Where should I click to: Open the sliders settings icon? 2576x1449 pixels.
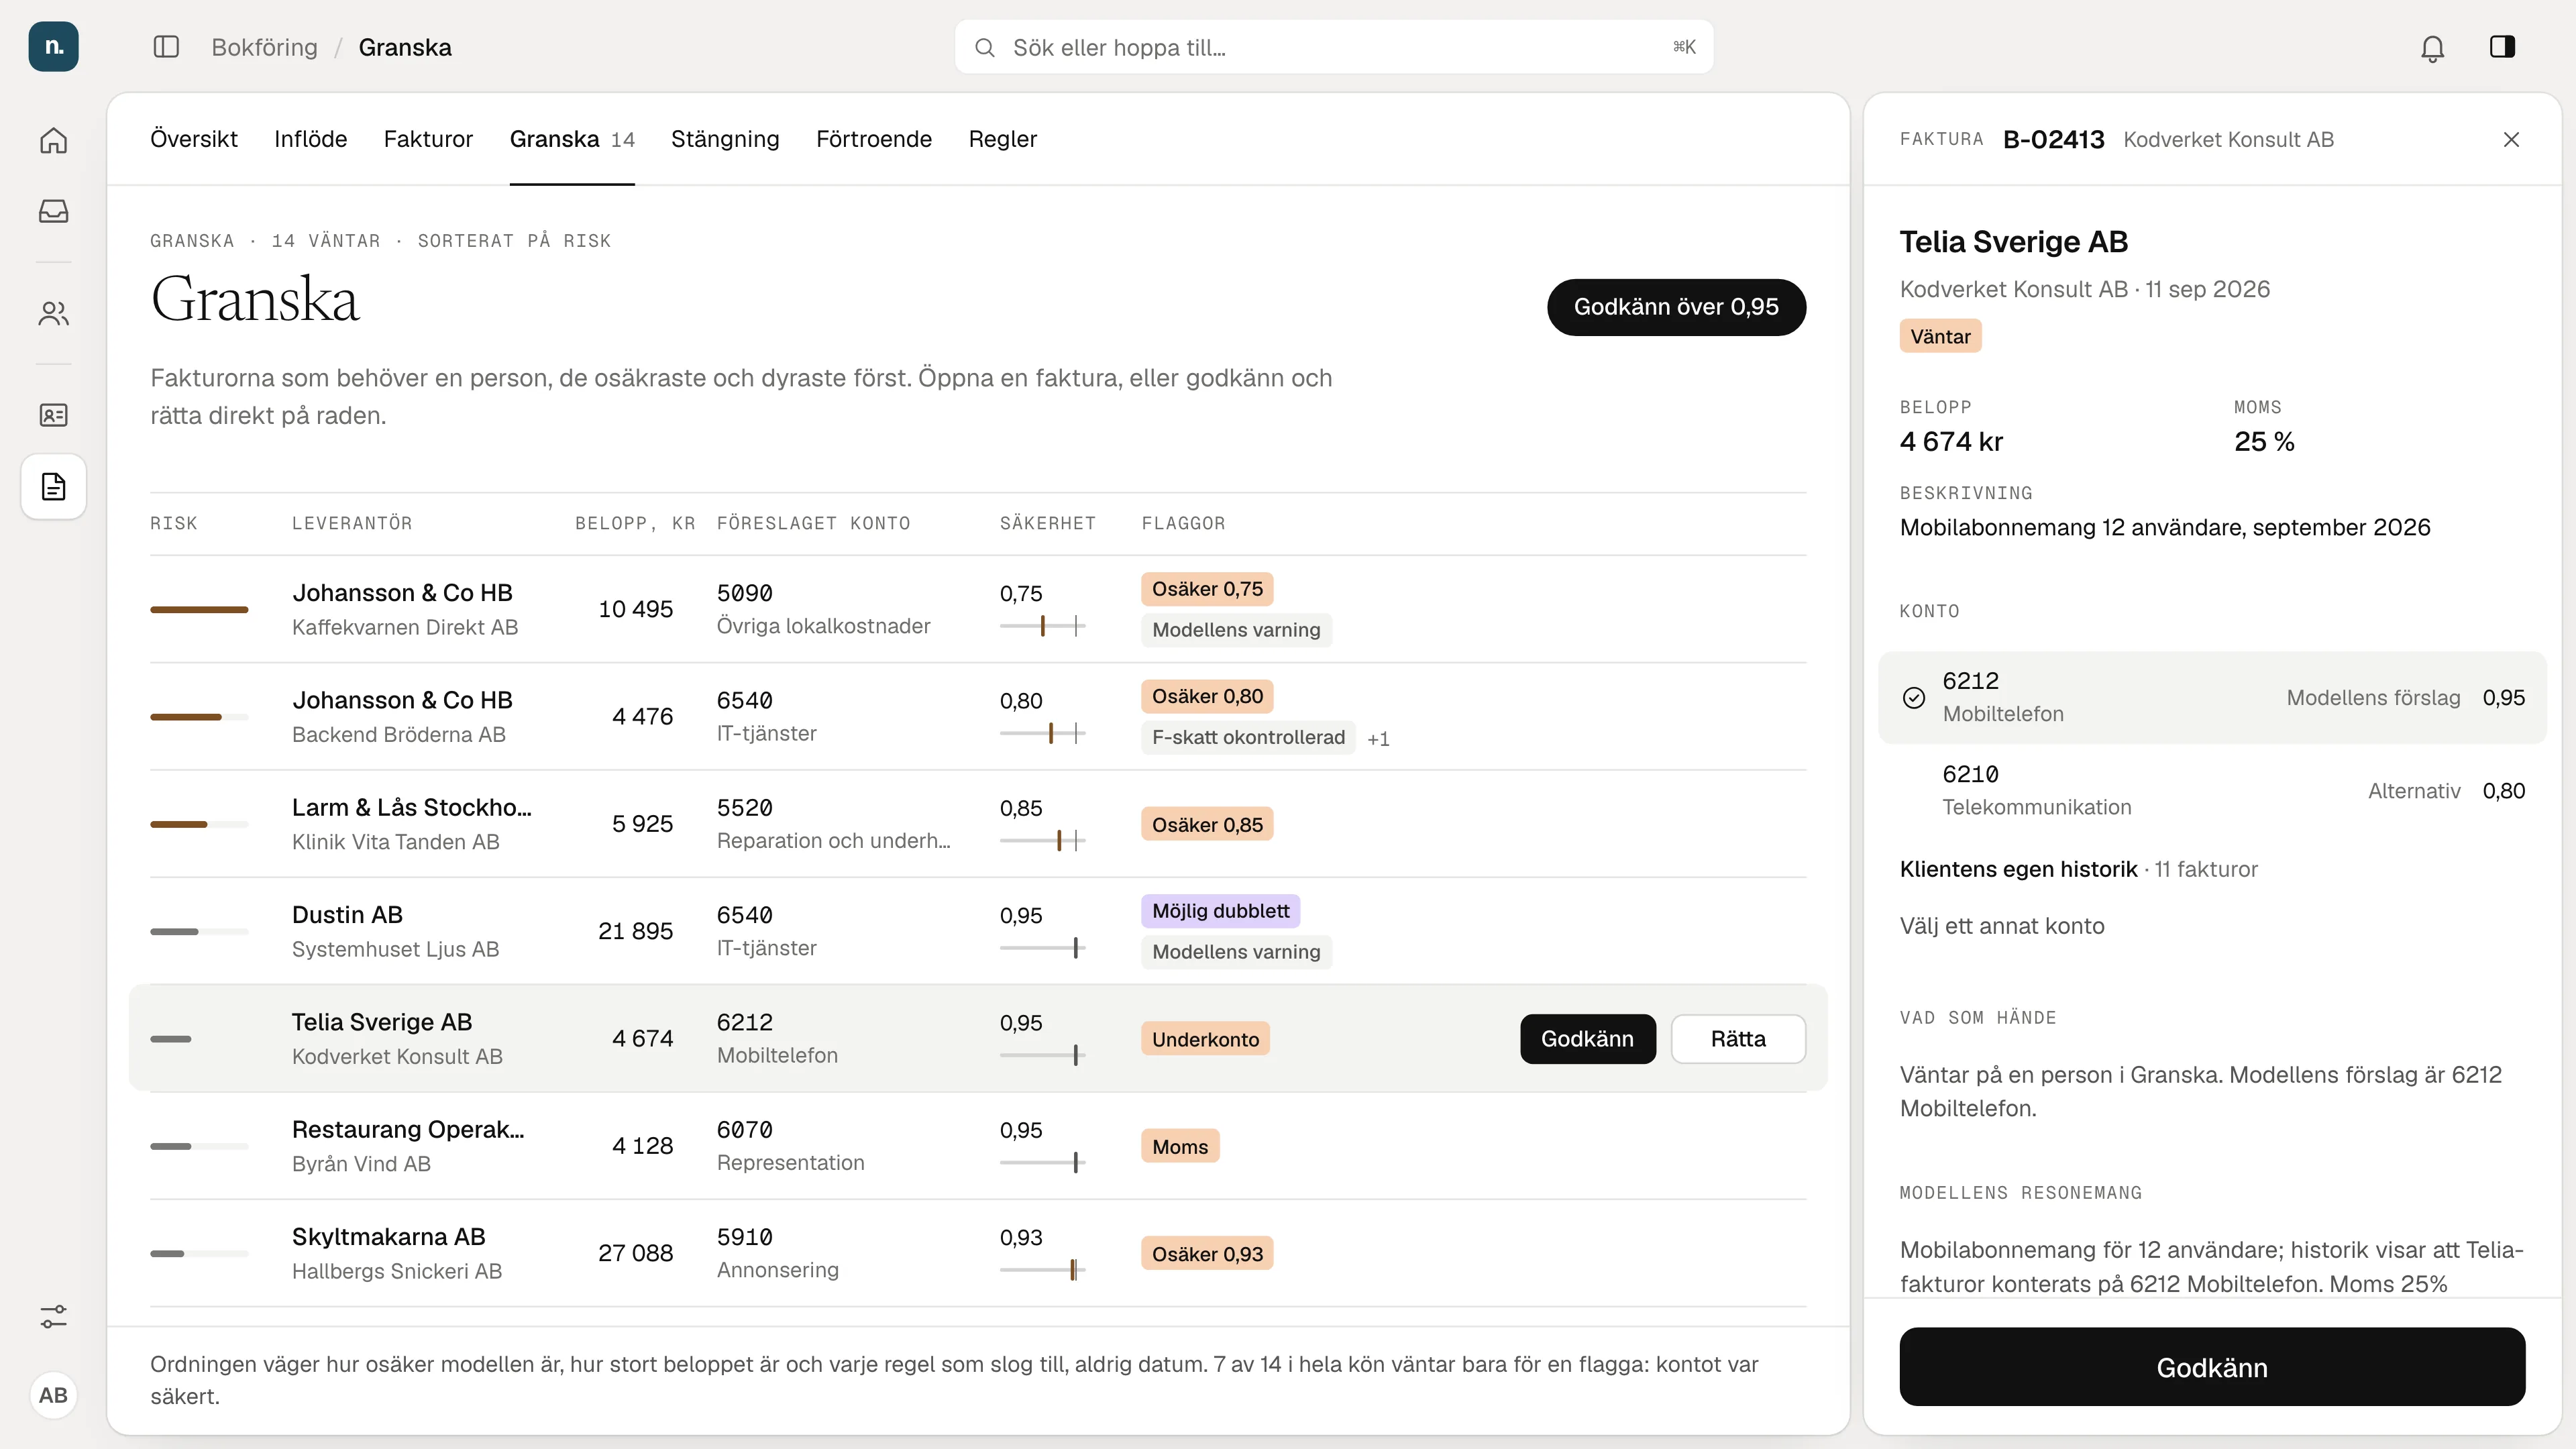coord(53,1317)
